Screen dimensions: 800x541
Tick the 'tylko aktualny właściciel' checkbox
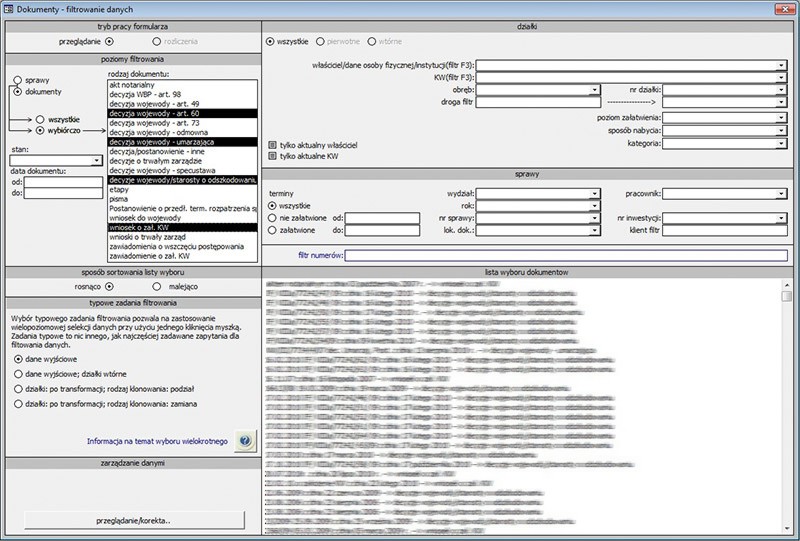tap(272, 145)
